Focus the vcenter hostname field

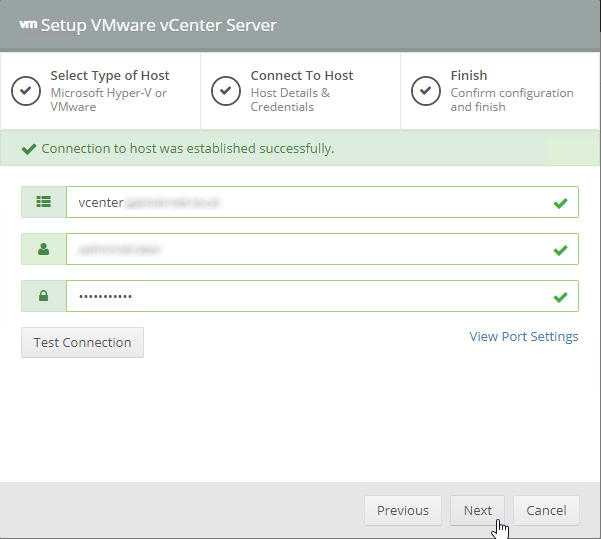322,202
